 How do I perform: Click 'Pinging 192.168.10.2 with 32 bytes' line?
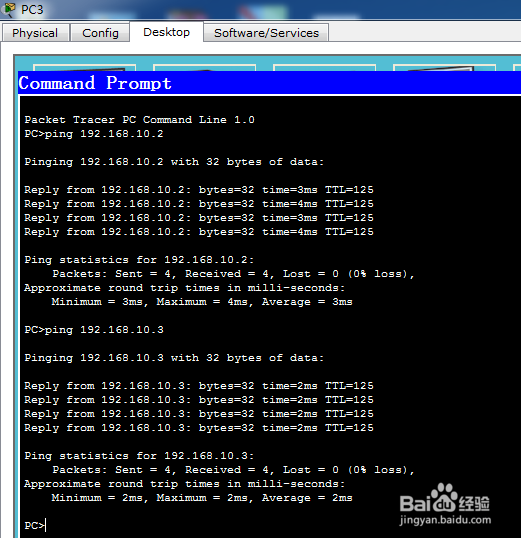click(174, 162)
